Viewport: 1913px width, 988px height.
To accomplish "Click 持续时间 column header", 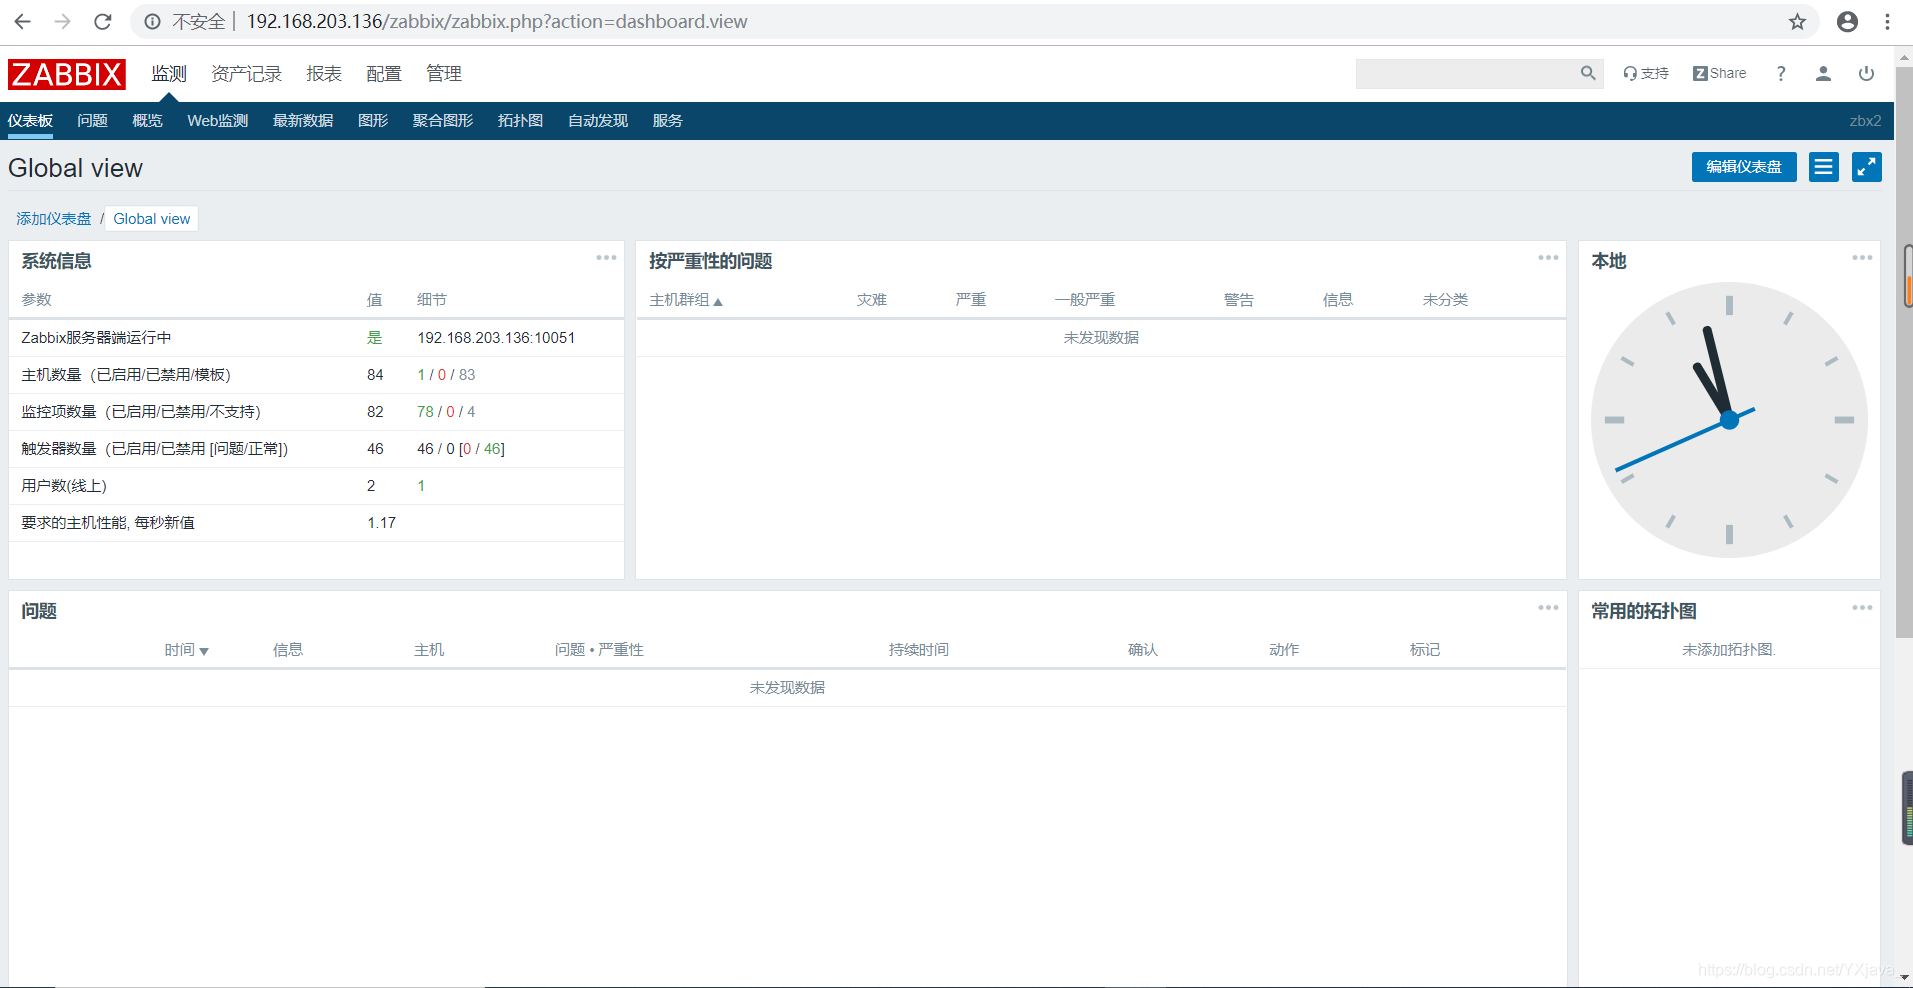I will 919,650.
